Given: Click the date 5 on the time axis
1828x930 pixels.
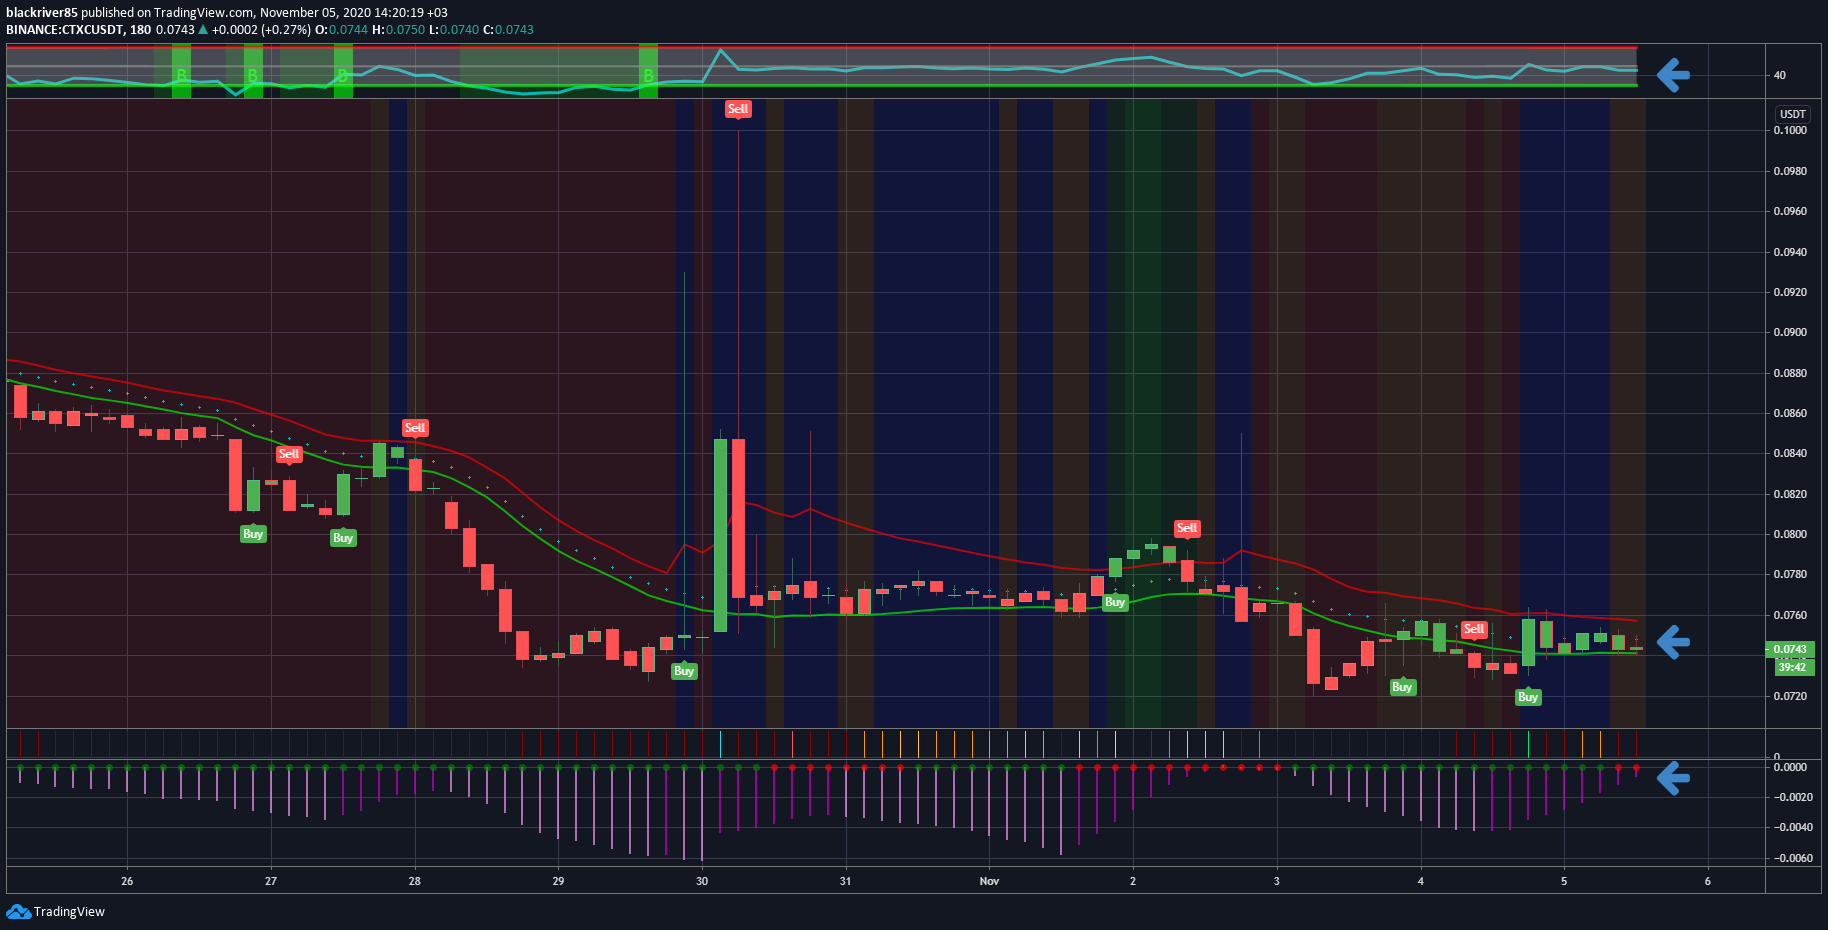Looking at the screenshot, I should pyautogui.click(x=1564, y=881).
